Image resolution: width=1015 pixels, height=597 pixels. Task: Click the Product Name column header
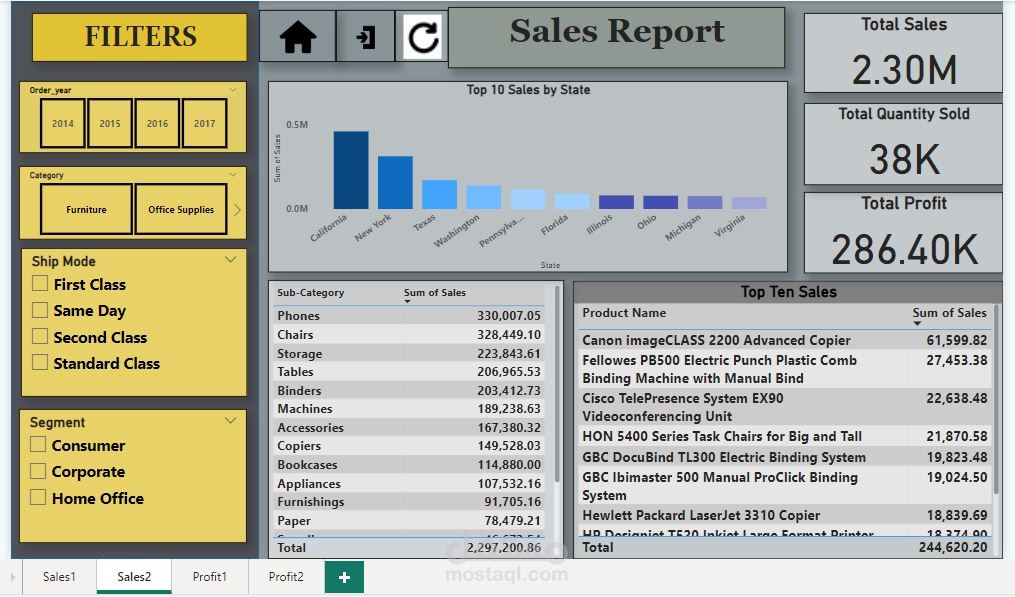click(624, 313)
